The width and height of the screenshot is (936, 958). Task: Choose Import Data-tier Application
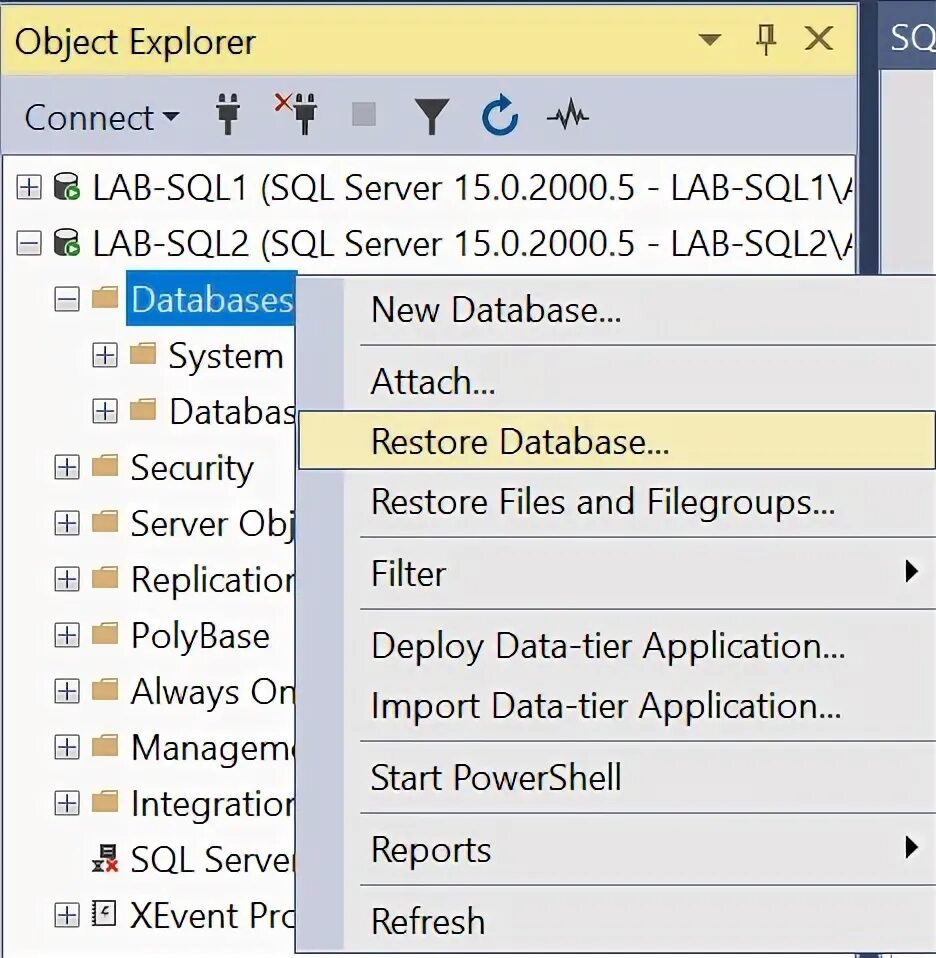point(617,706)
